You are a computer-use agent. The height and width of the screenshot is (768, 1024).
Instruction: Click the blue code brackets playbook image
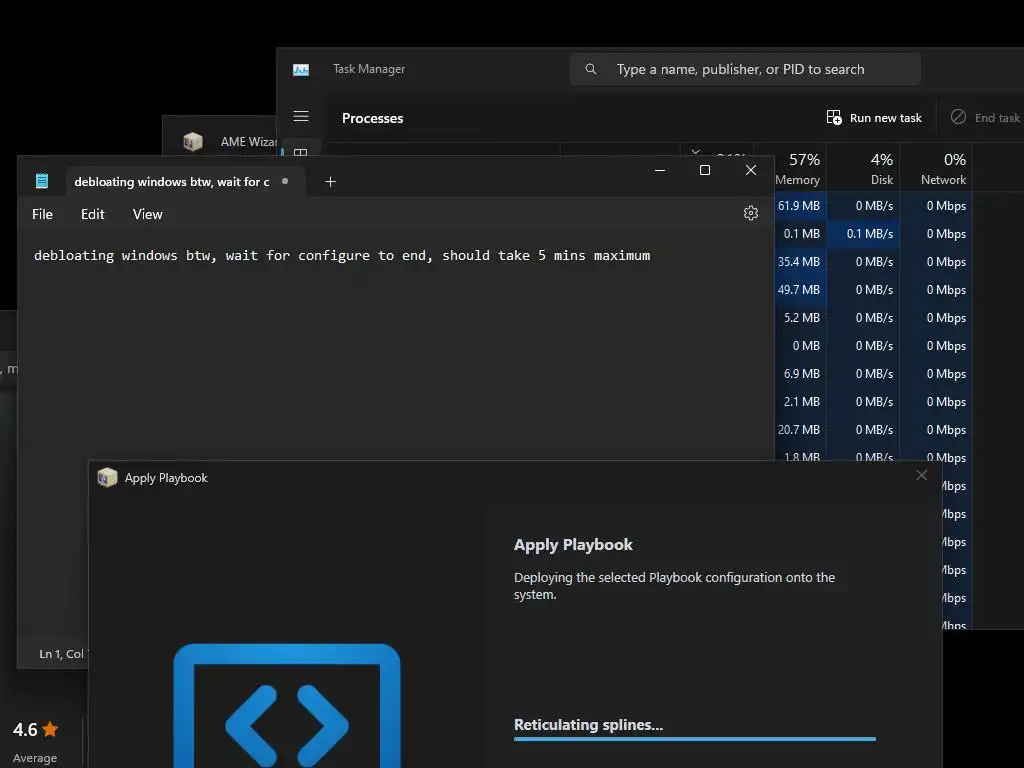[287, 705]
